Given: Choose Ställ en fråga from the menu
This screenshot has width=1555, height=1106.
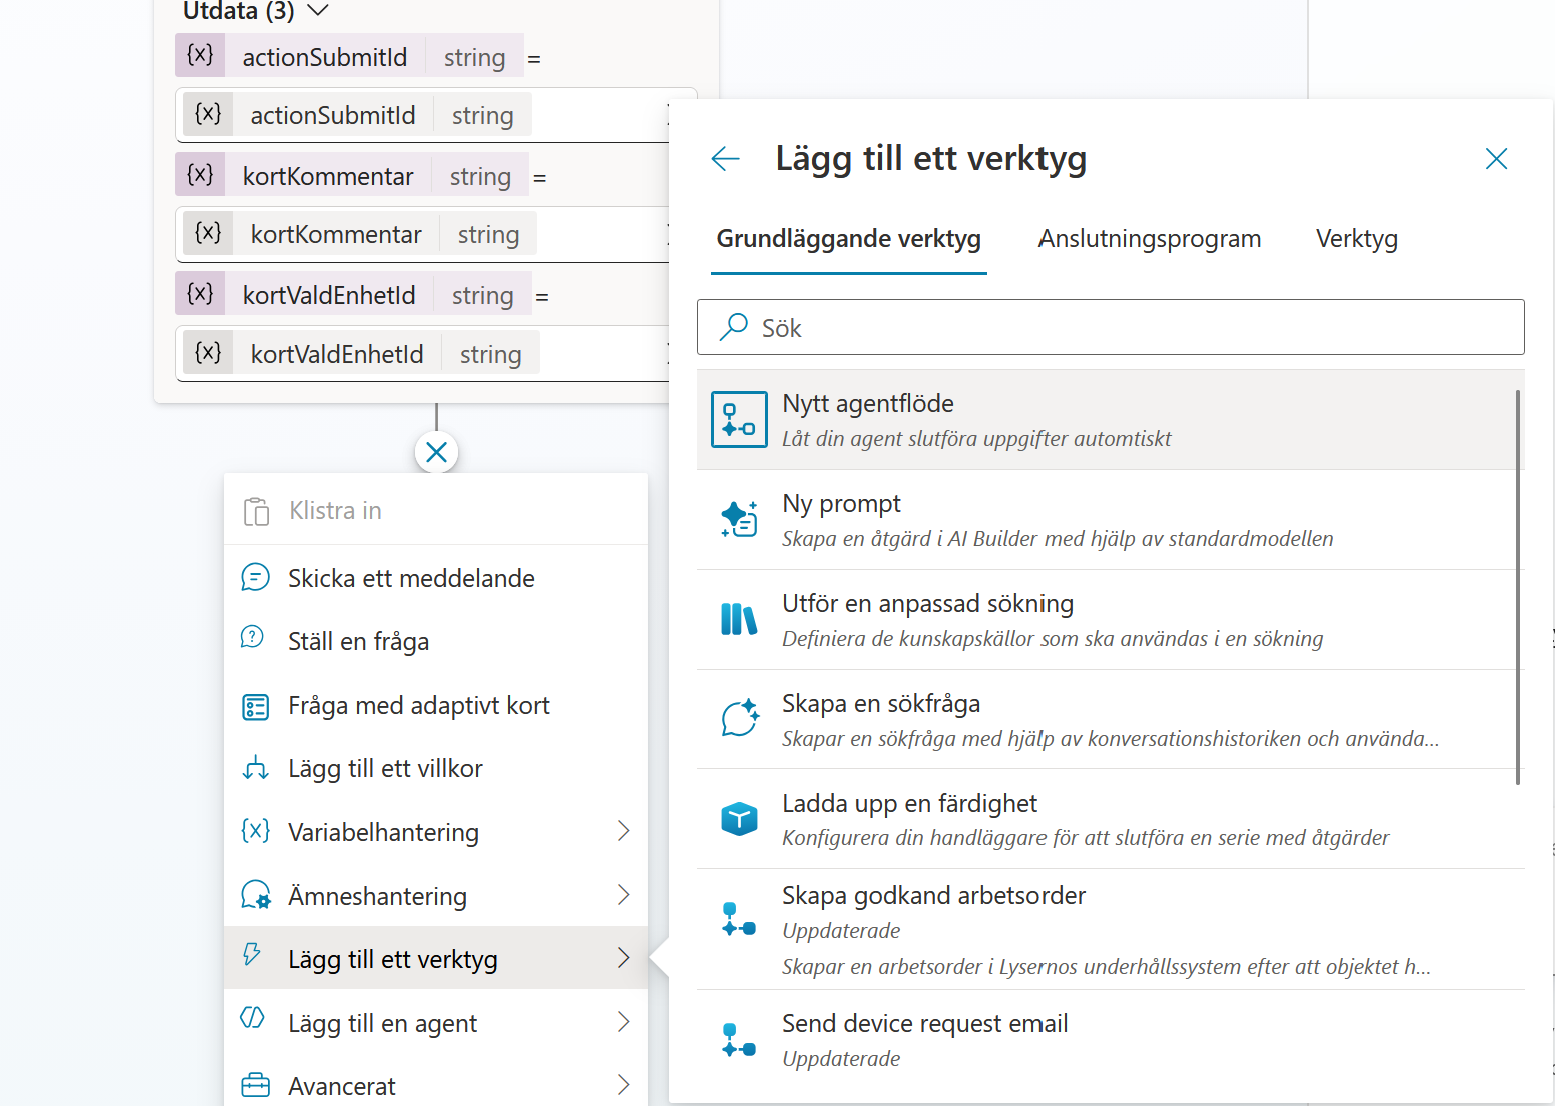Looking at the screenshot, I should (x=436, y=641).
